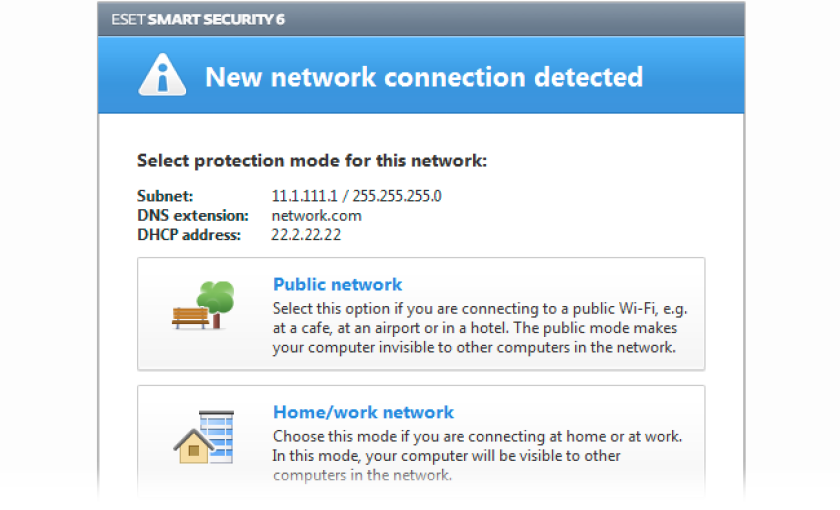Screen dimensions: 840x510
Task: Click the New network connection detected header
Action: (424, 77)
